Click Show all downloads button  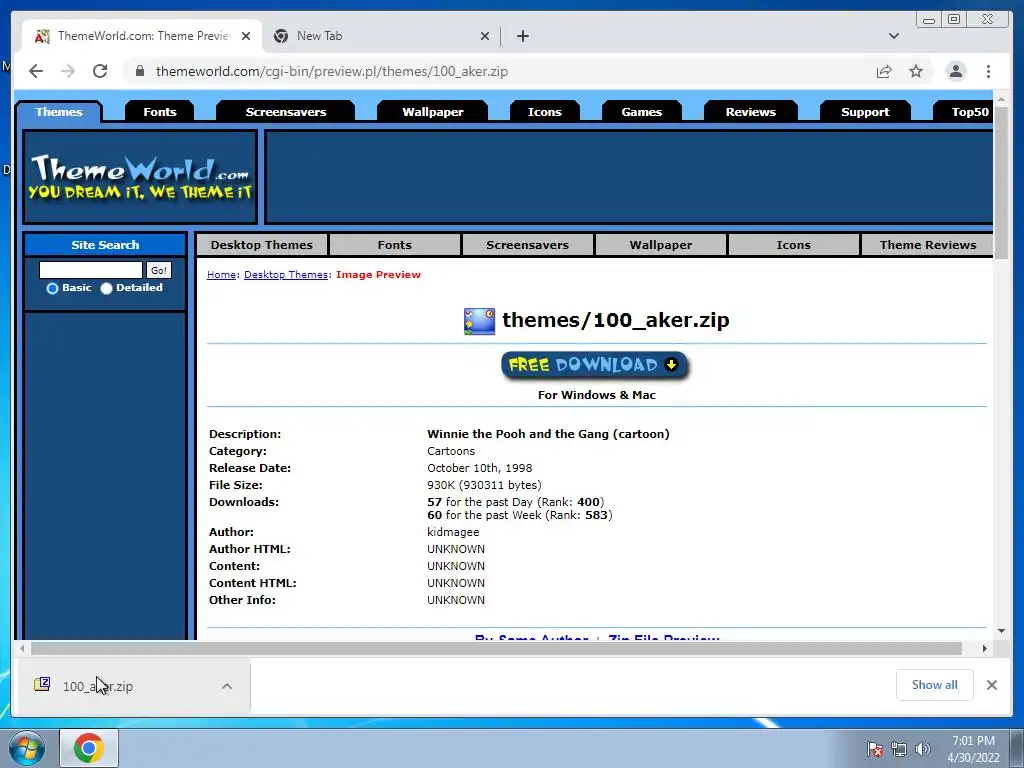tap(935, 685)
